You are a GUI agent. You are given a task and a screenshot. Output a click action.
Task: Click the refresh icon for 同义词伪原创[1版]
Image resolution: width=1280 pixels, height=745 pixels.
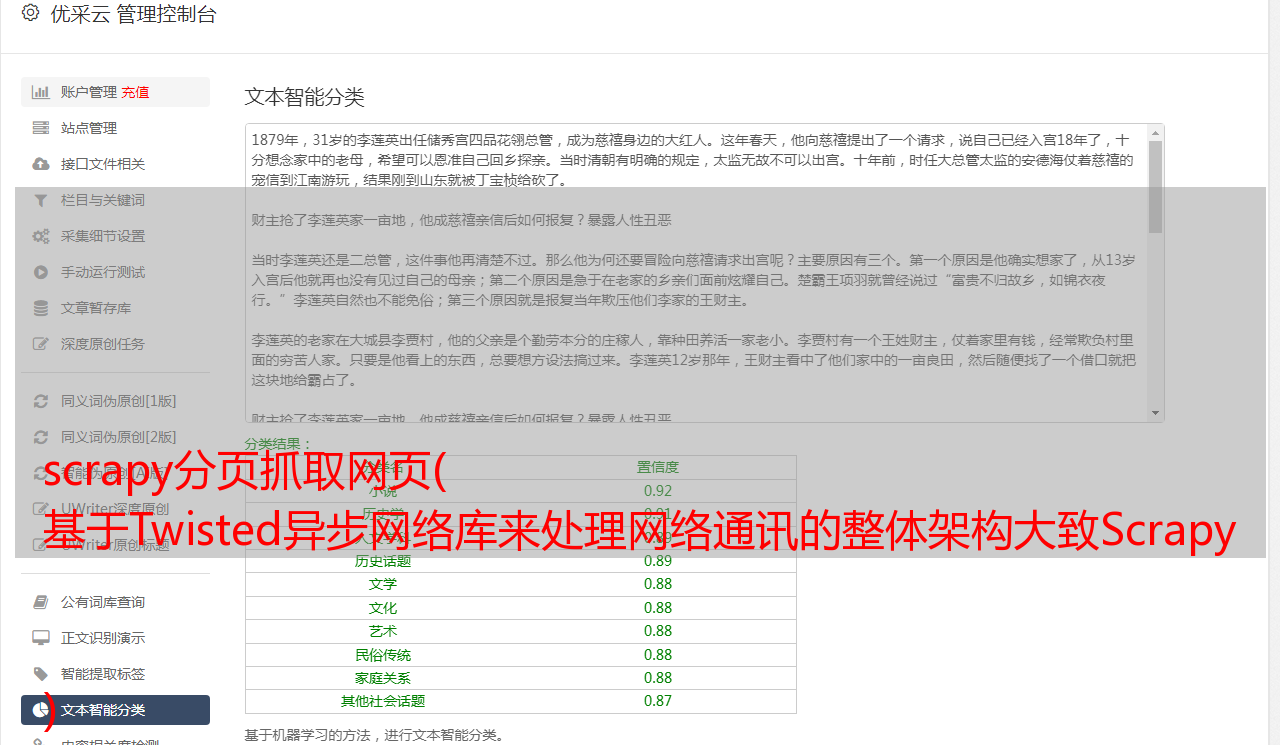[x=41, y=401]
